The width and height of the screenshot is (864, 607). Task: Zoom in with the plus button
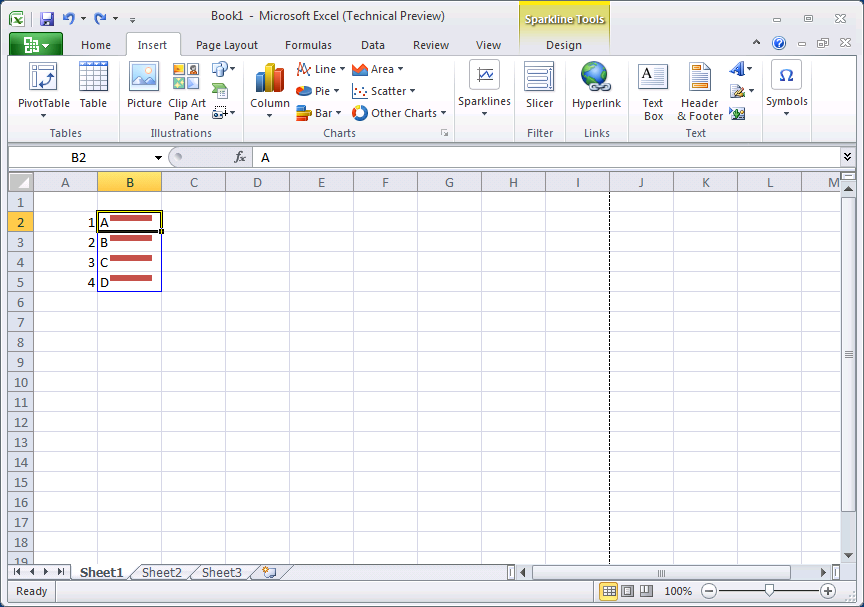pyautogui.click(x=828, y=591)
